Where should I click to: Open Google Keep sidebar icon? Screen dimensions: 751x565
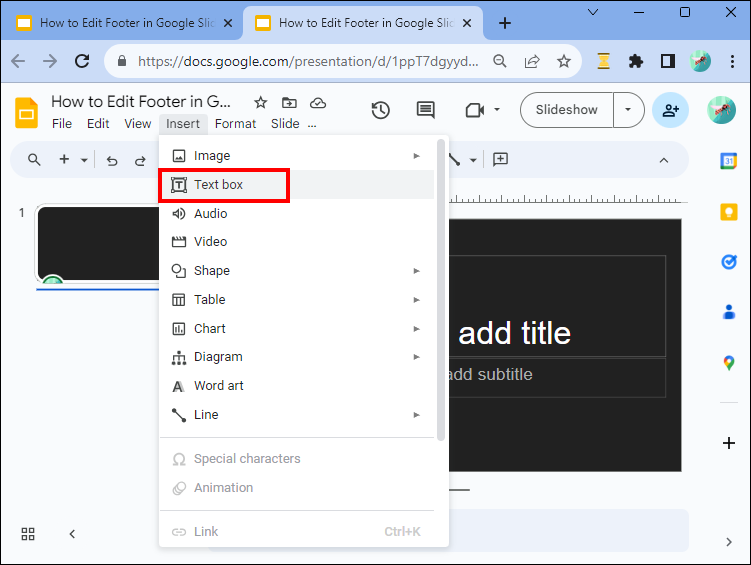(x=728, y=212)
